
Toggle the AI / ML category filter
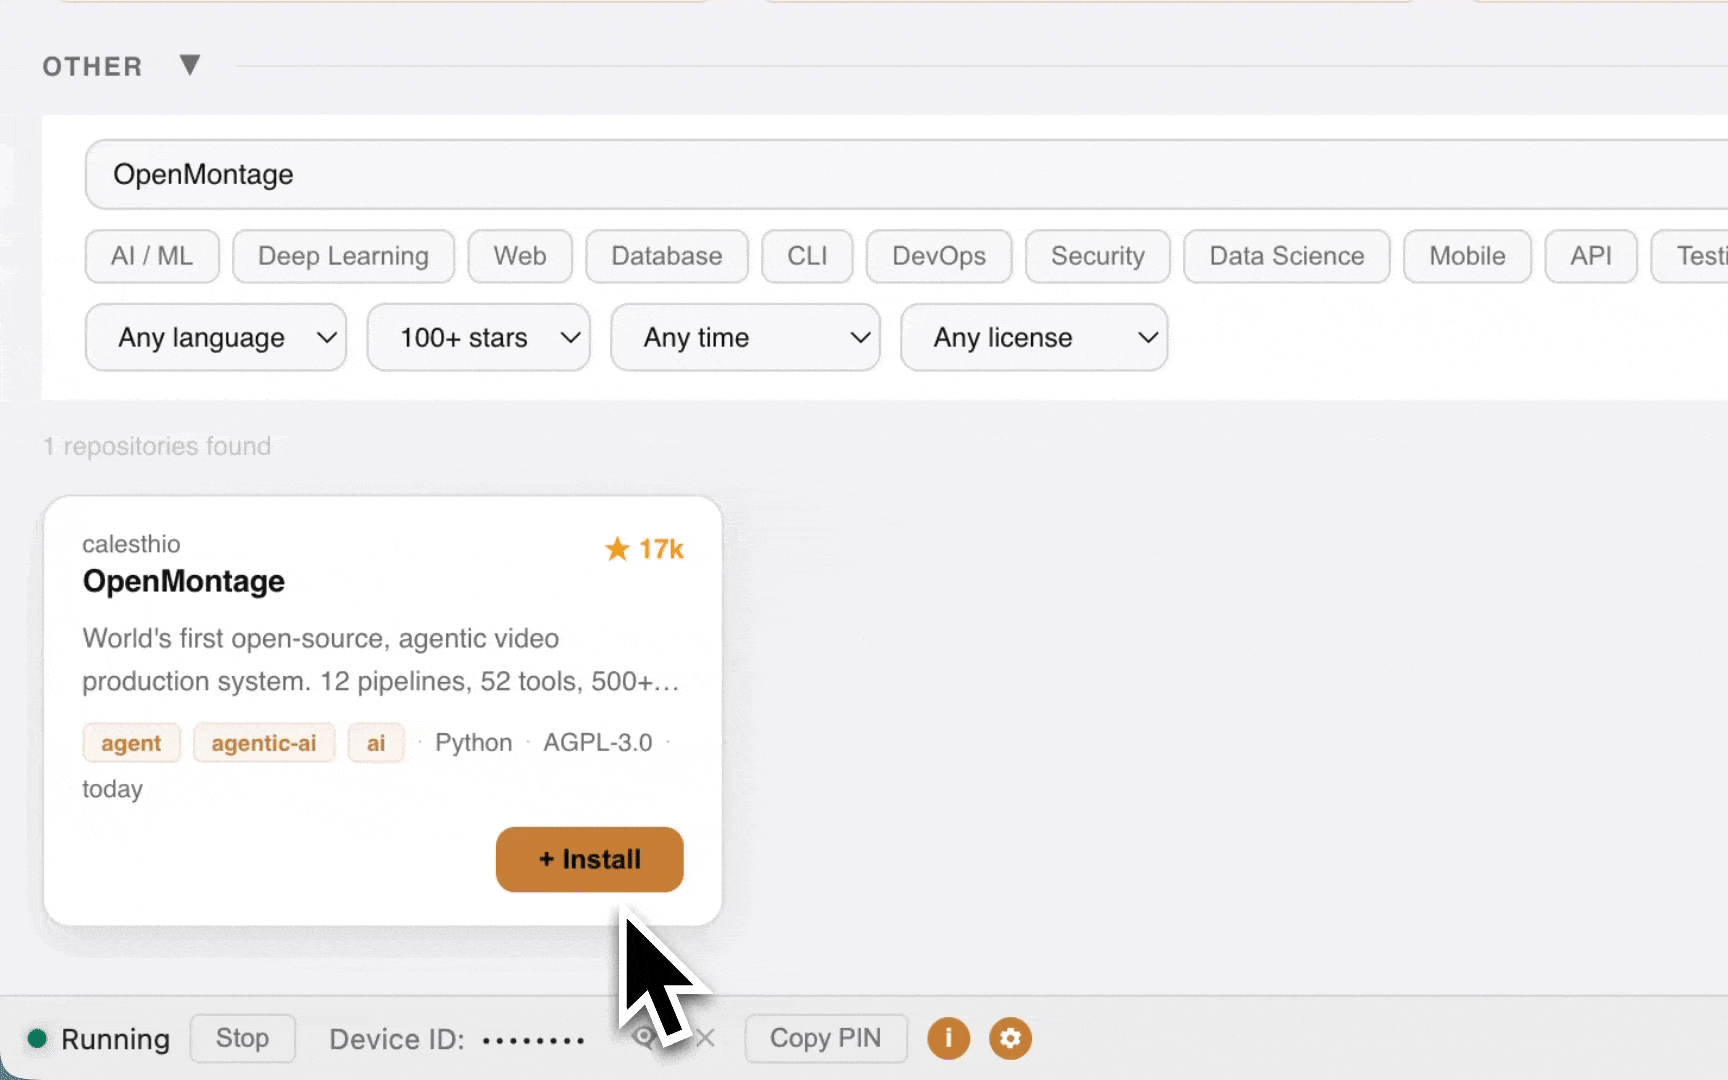click(x=152, y=256)
